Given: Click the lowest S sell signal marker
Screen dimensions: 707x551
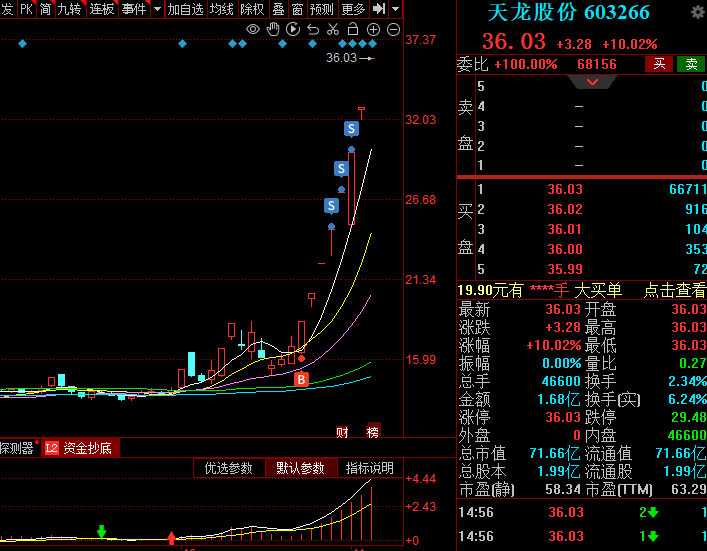Looking at the screenshot, I should click(x=331, y=206).
